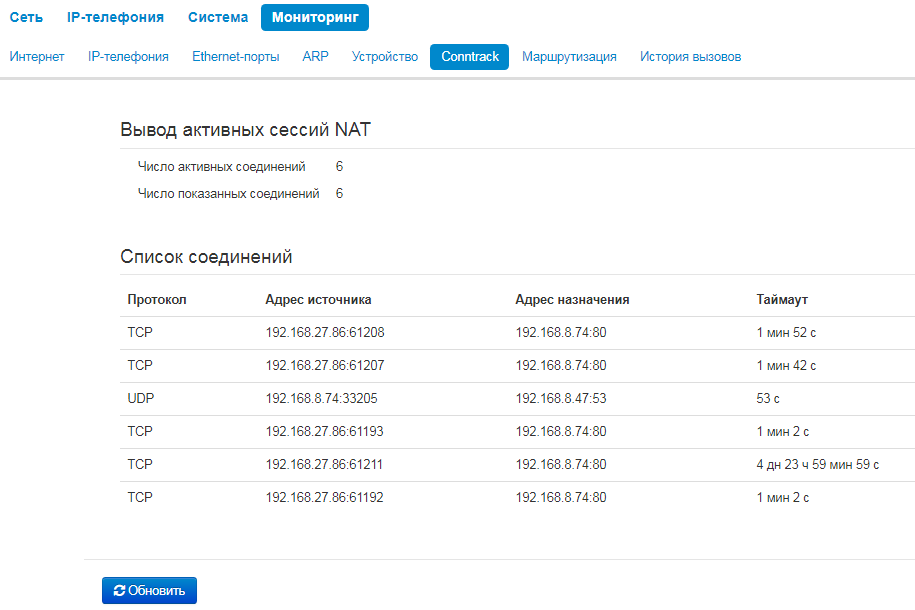Open the Сеть main menu
Image resolution: width=915 pixels, height=610 pixels.
point(26,17)
